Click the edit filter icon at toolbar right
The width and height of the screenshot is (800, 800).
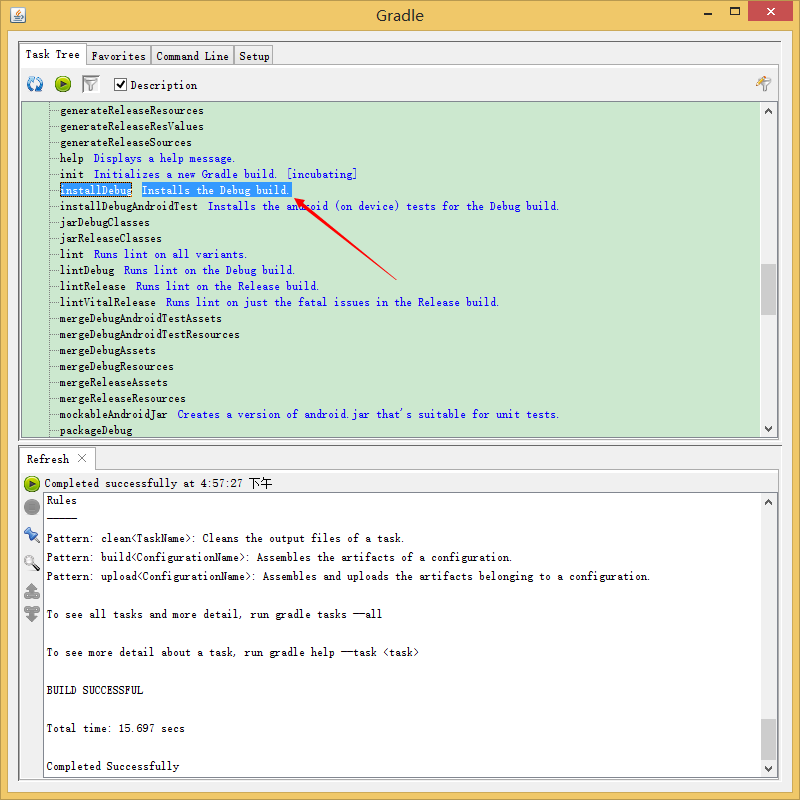[x=763, y=83]
